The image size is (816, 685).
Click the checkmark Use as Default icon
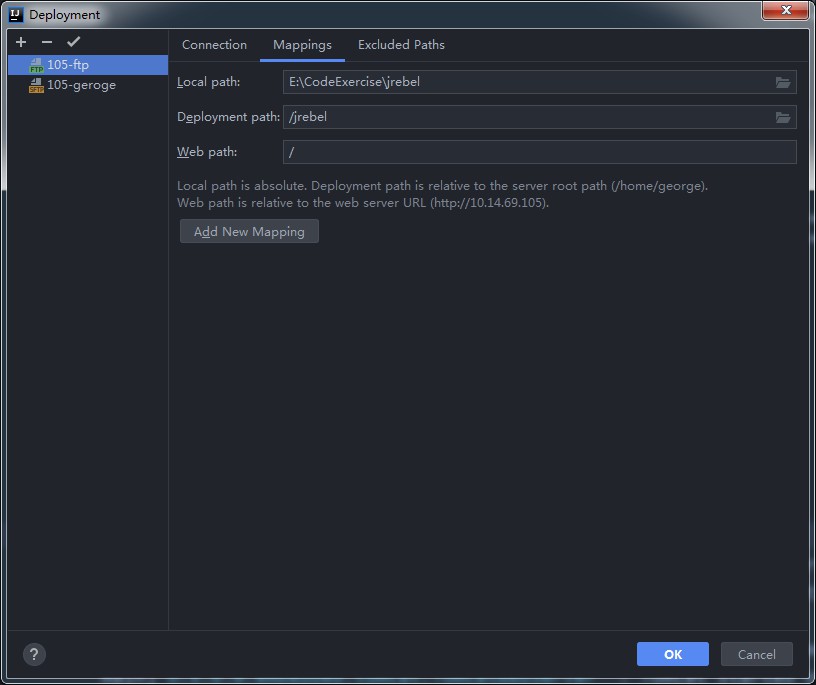pyautogui.click(x=73, y=42)
